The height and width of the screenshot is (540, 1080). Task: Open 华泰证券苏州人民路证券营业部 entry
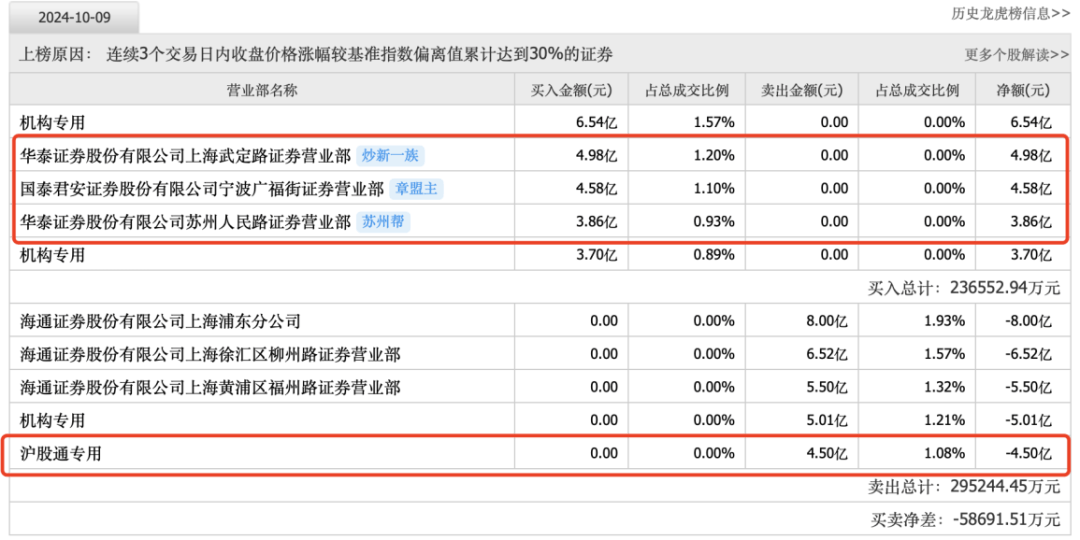coord(185,222)
